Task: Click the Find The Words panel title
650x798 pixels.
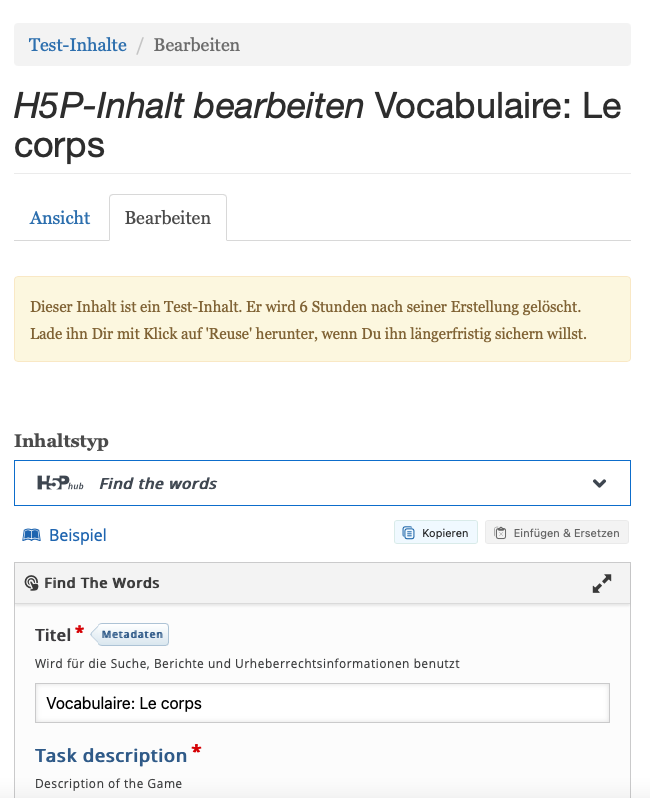Action: coord(101,583)
